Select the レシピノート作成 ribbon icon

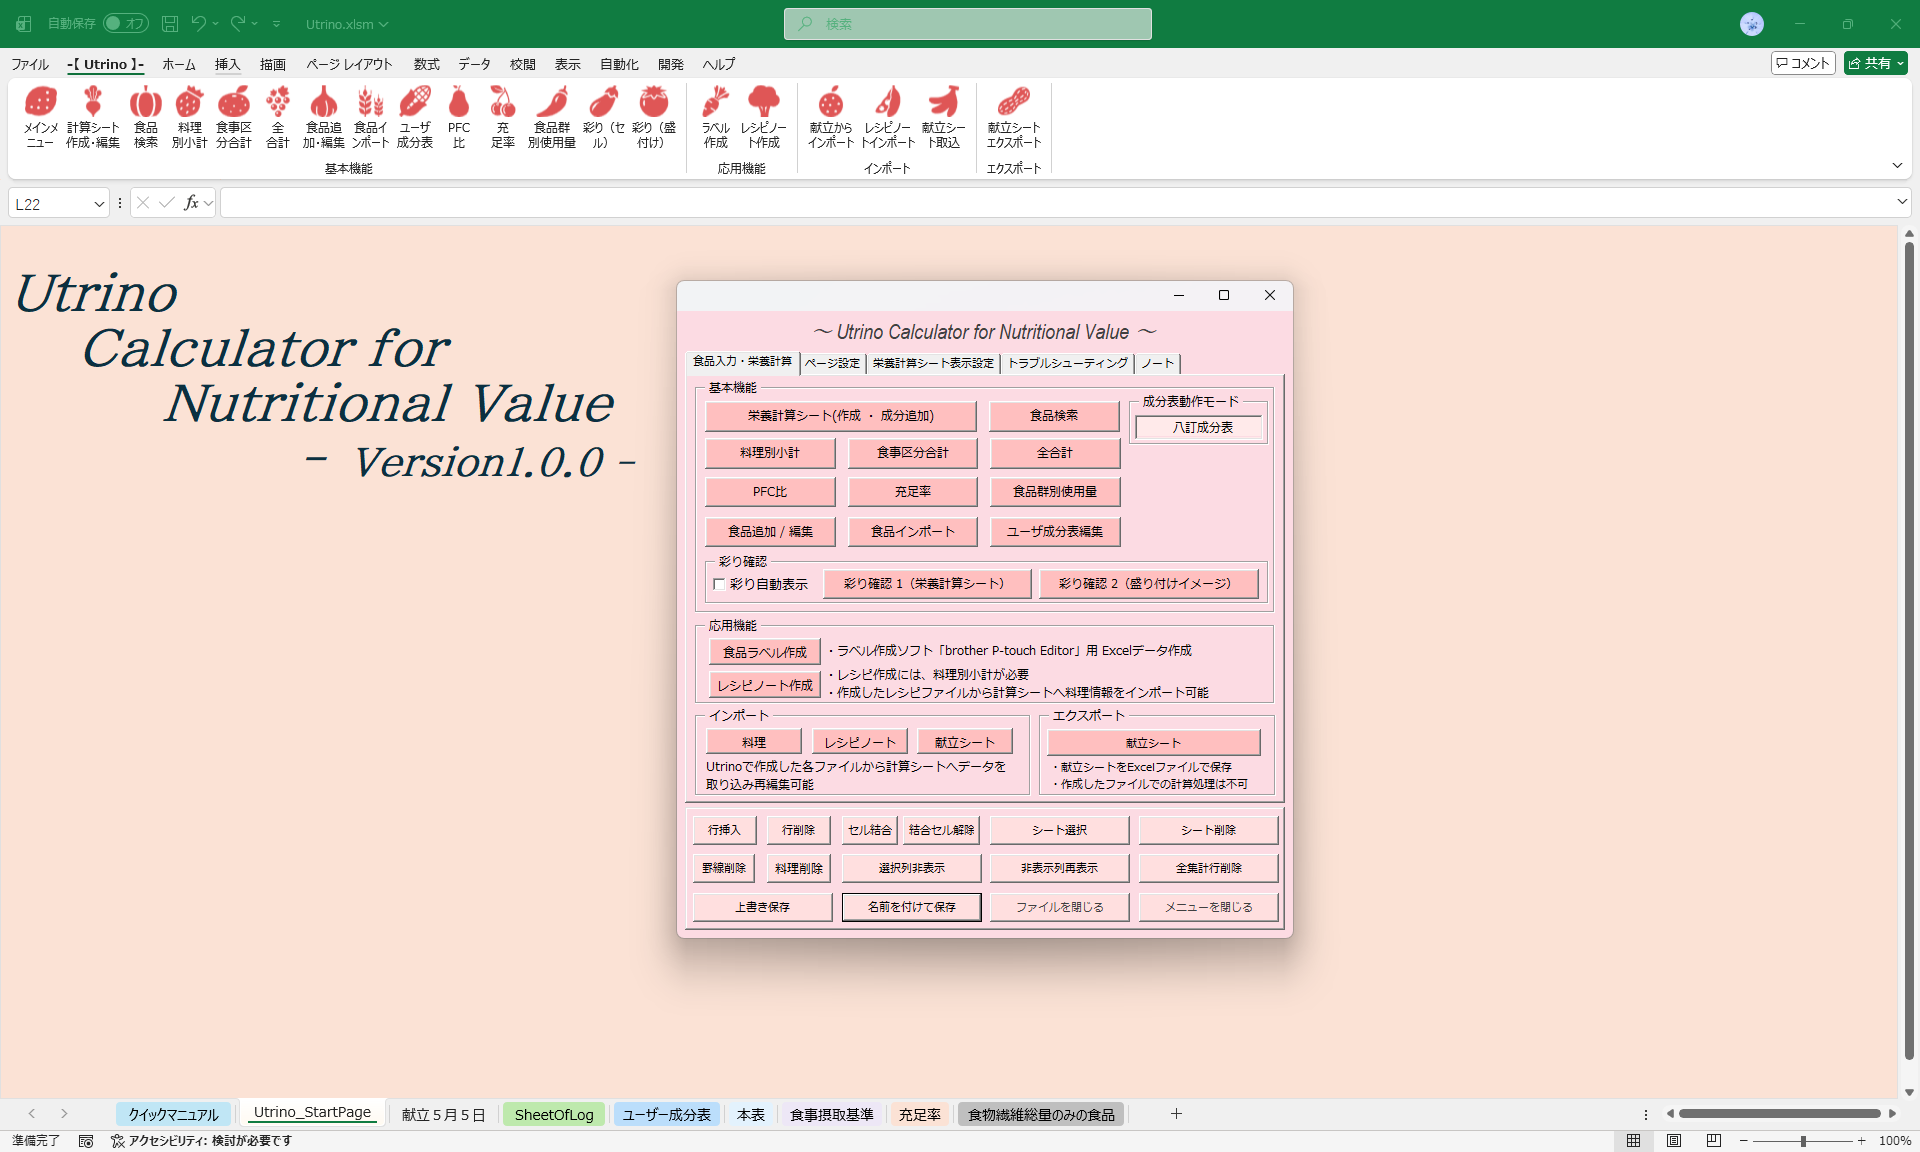point(763,115)
